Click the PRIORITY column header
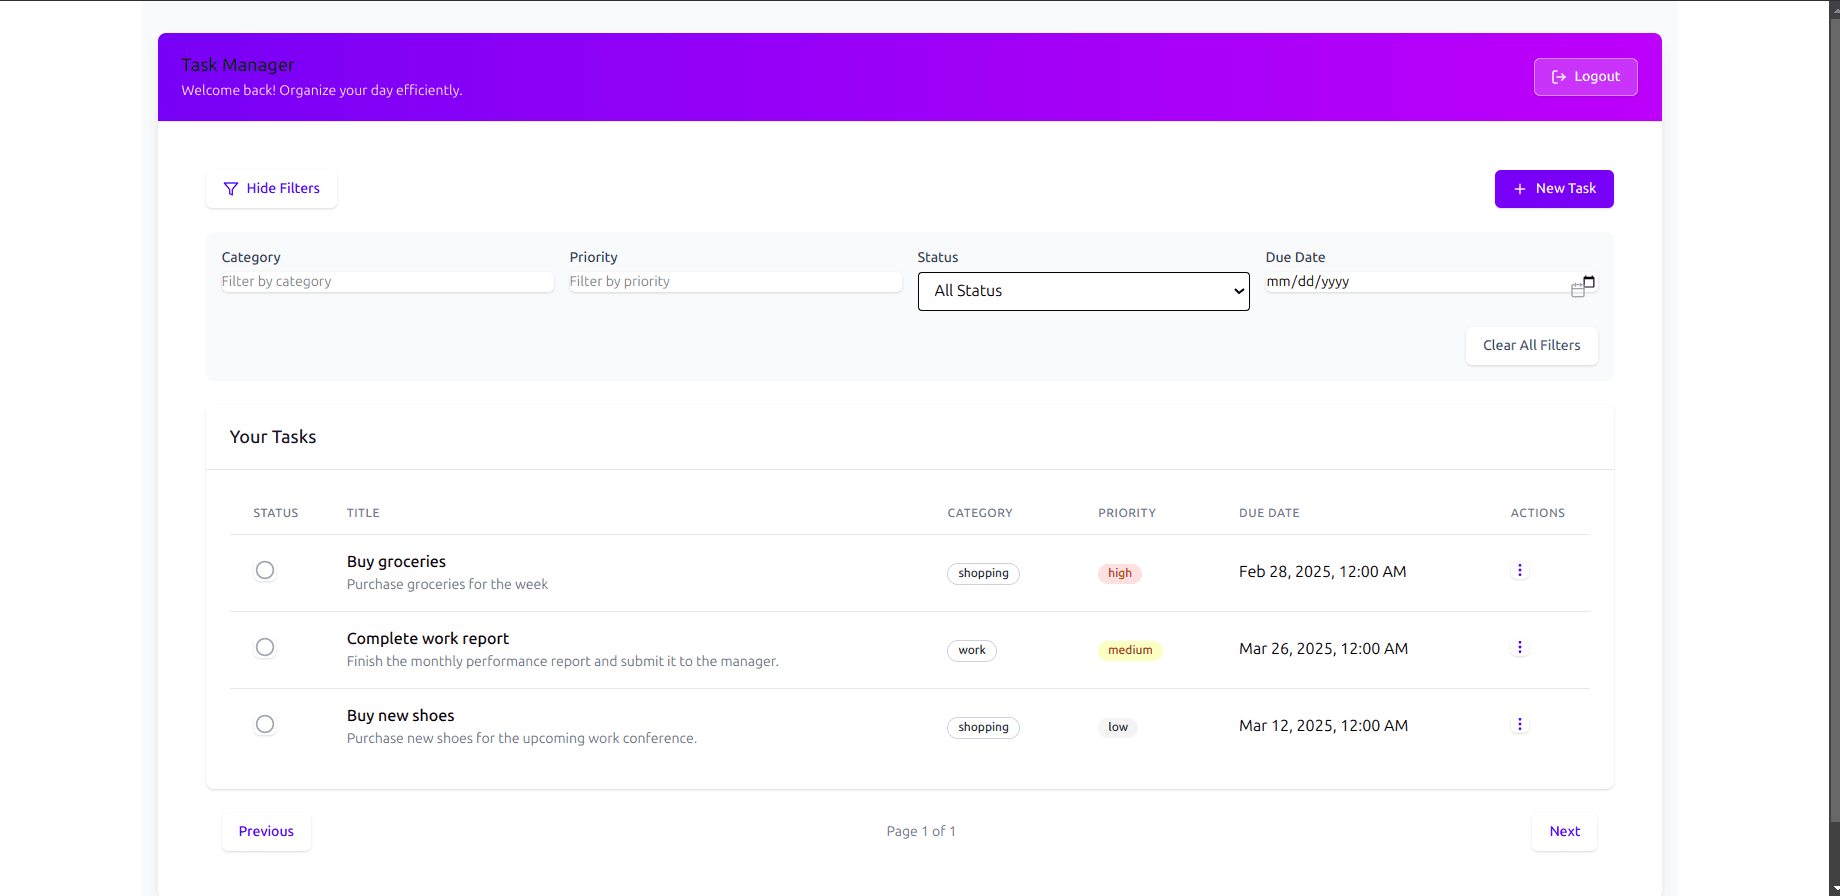1840x896 pixels. (1127, 513)
